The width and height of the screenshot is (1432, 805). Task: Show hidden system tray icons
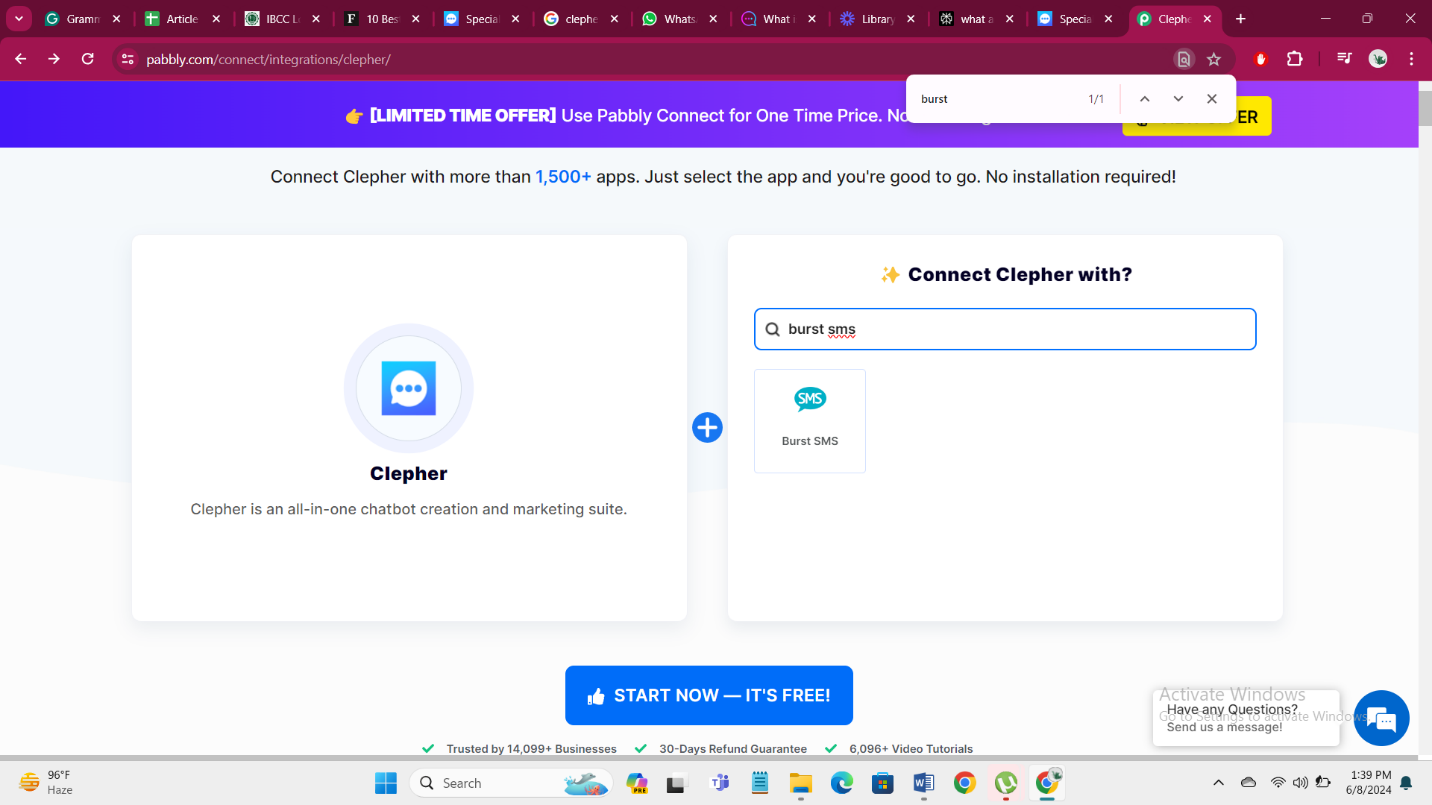(x=1218, y=783)
